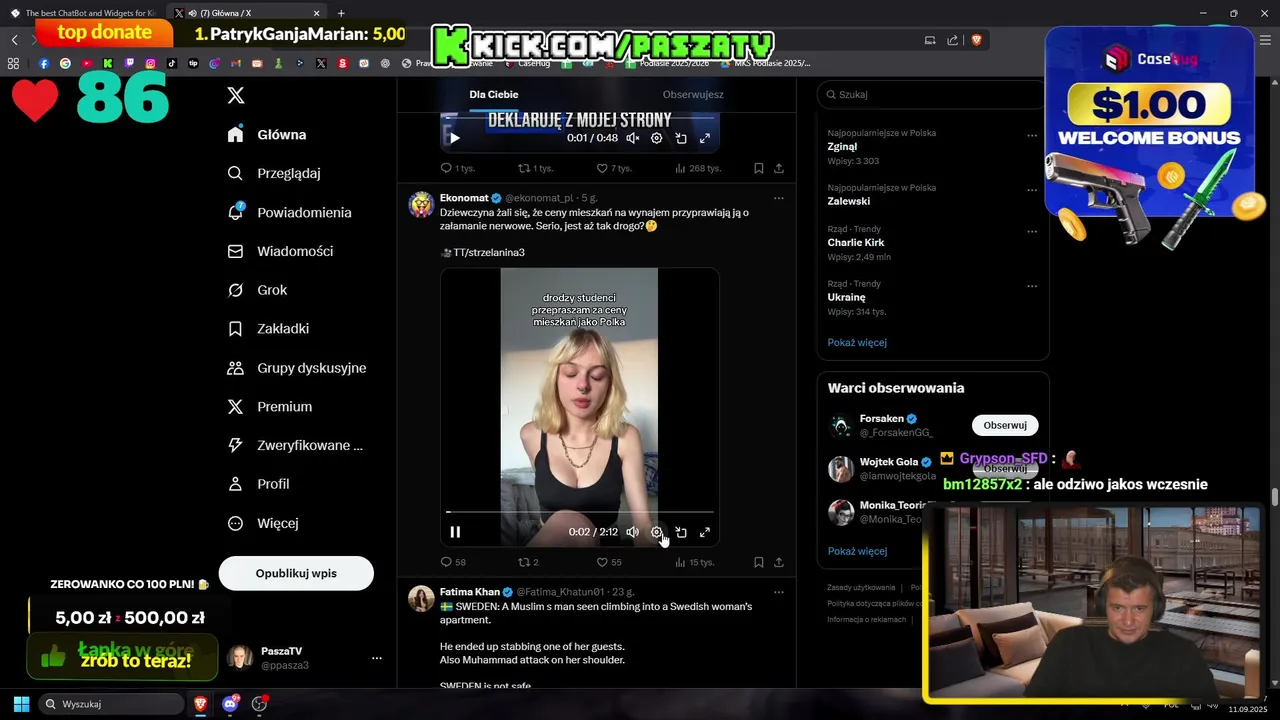Switch to the Obserwujesz tab
Screen dimensions: 1280x720
pyautogui.click(x=693, y=94)
